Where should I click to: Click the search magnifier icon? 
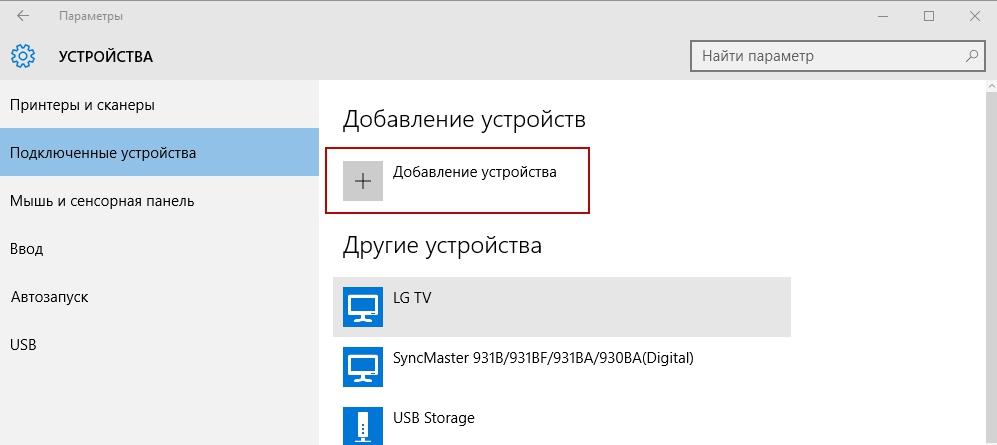(x=970, y=56)
